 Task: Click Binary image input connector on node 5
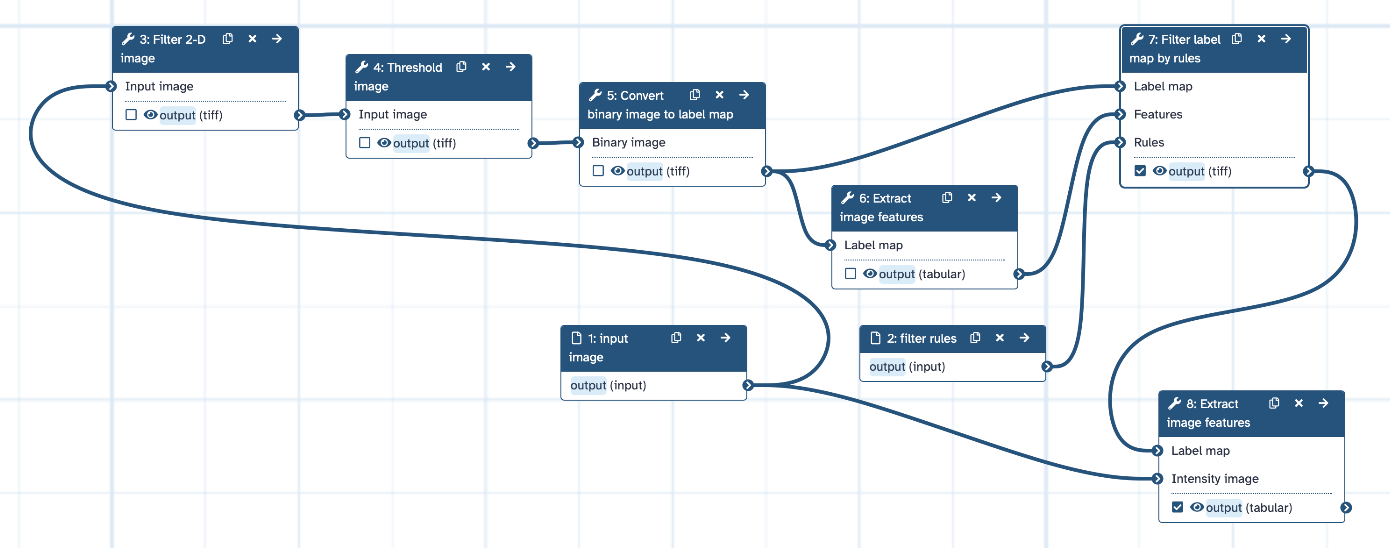(578, 142)
